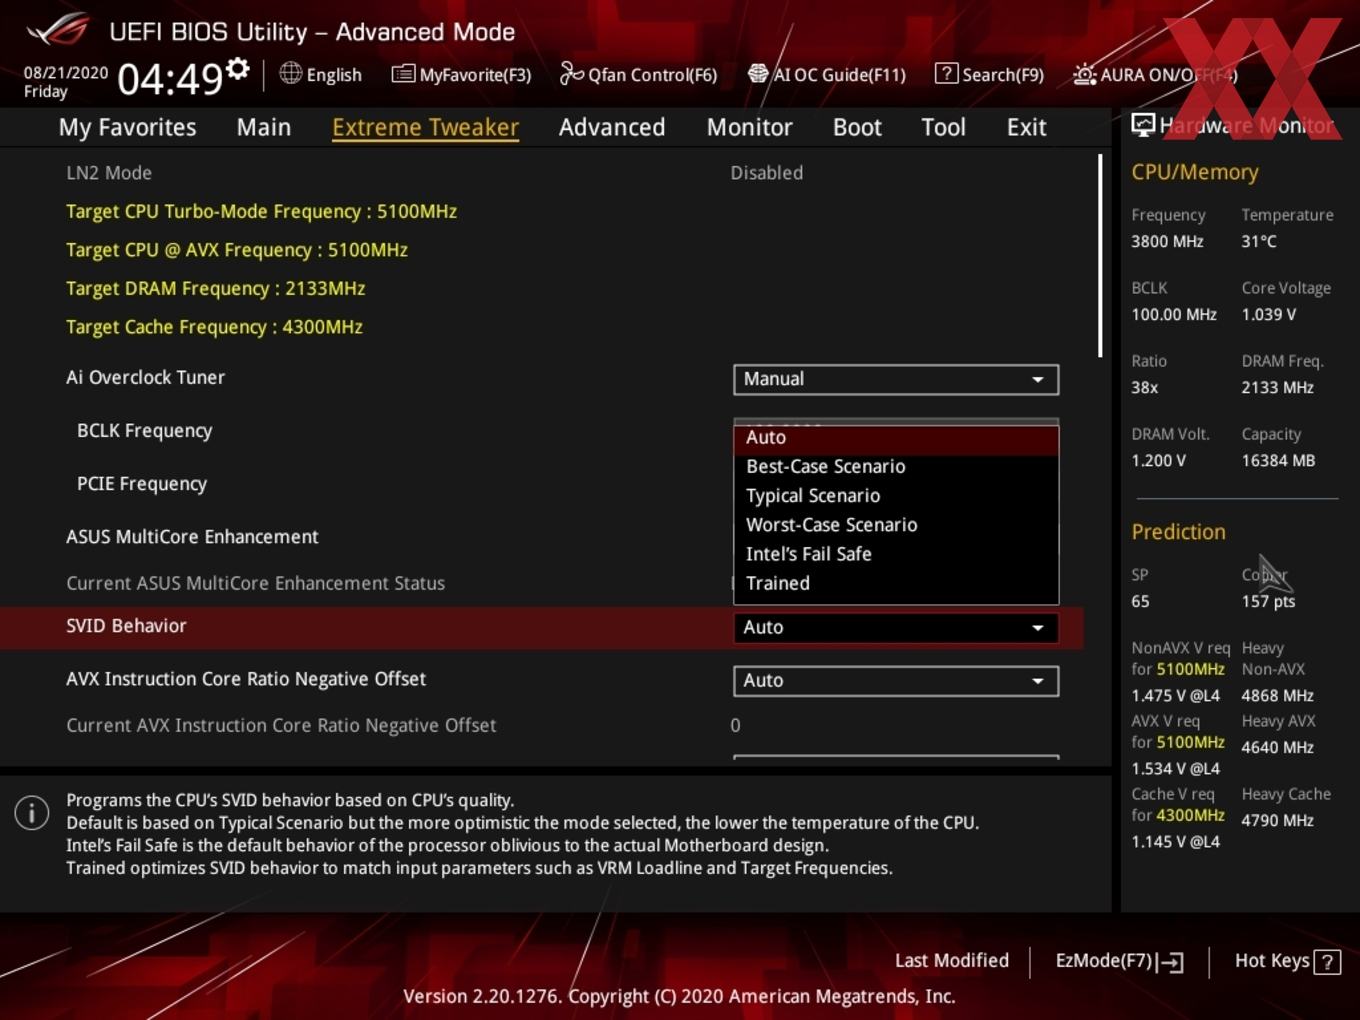Screen dimensions: 1360x1020
Task: Select the Trained option
Action: pyautogui.click(x=896, y=583)
